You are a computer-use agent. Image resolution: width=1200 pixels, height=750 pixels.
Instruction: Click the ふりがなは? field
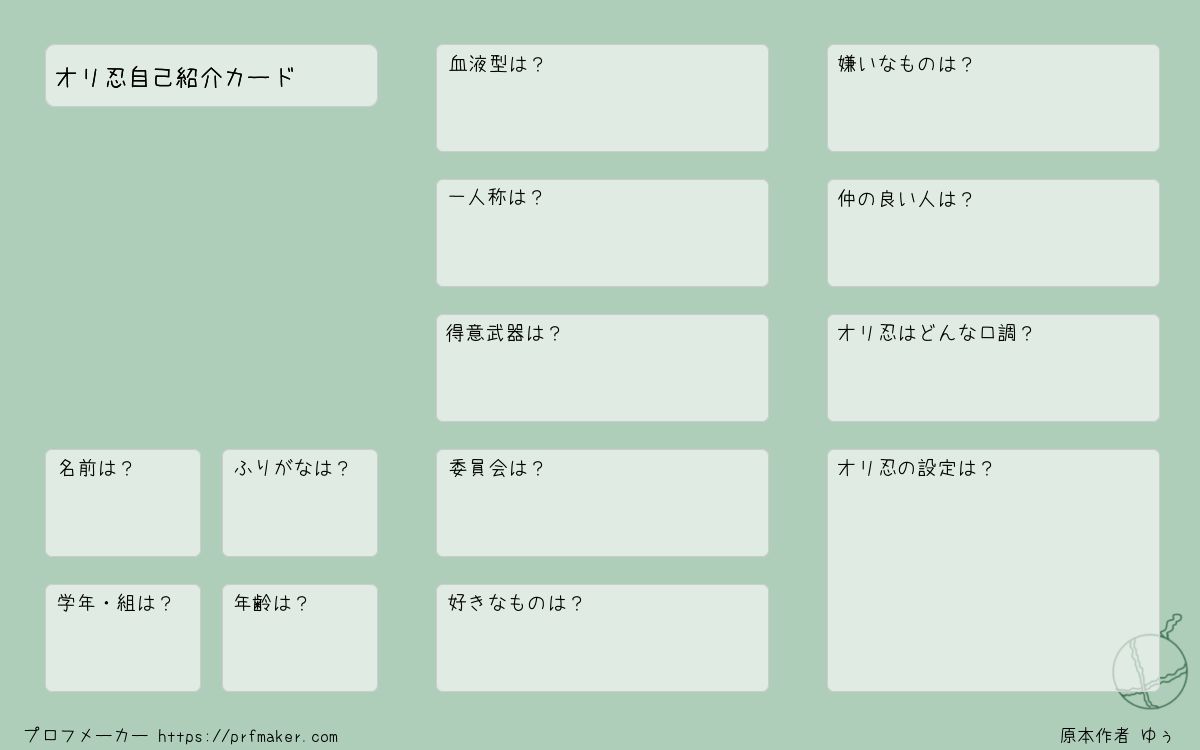[300, 503]
